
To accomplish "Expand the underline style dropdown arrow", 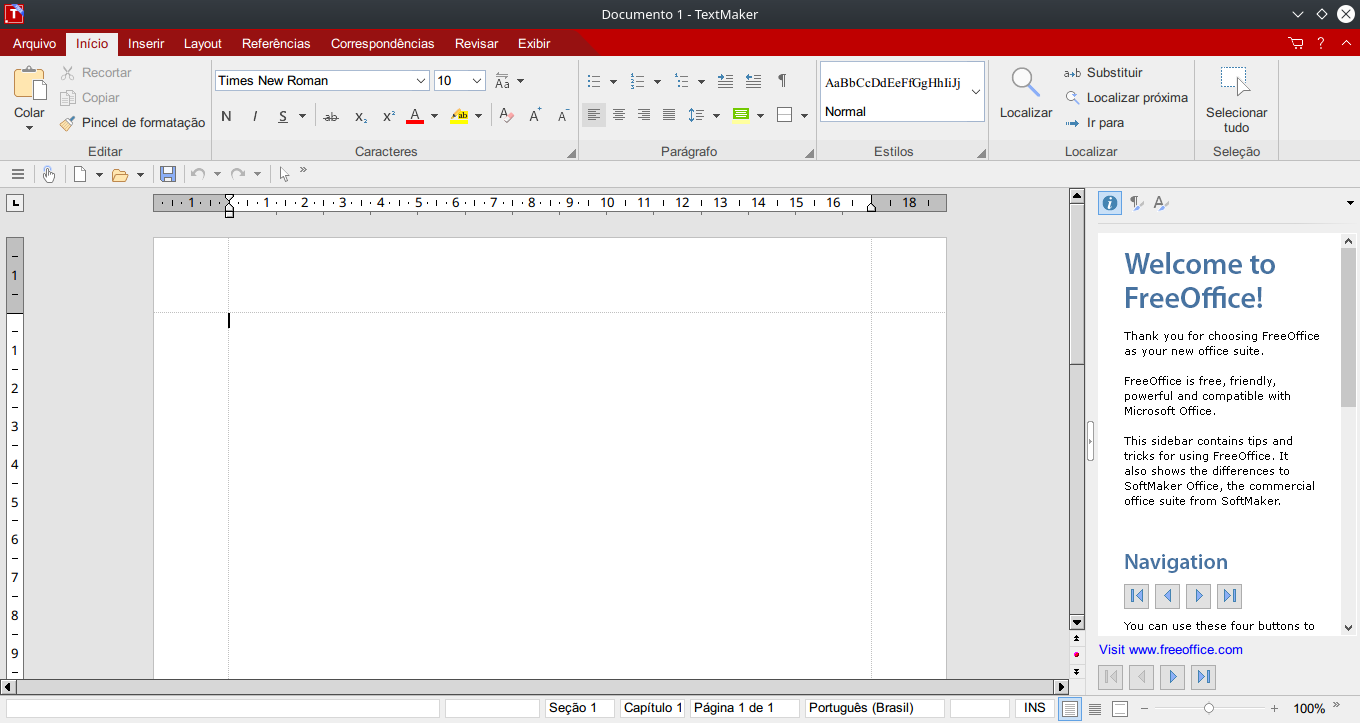I will coord(302,116).
